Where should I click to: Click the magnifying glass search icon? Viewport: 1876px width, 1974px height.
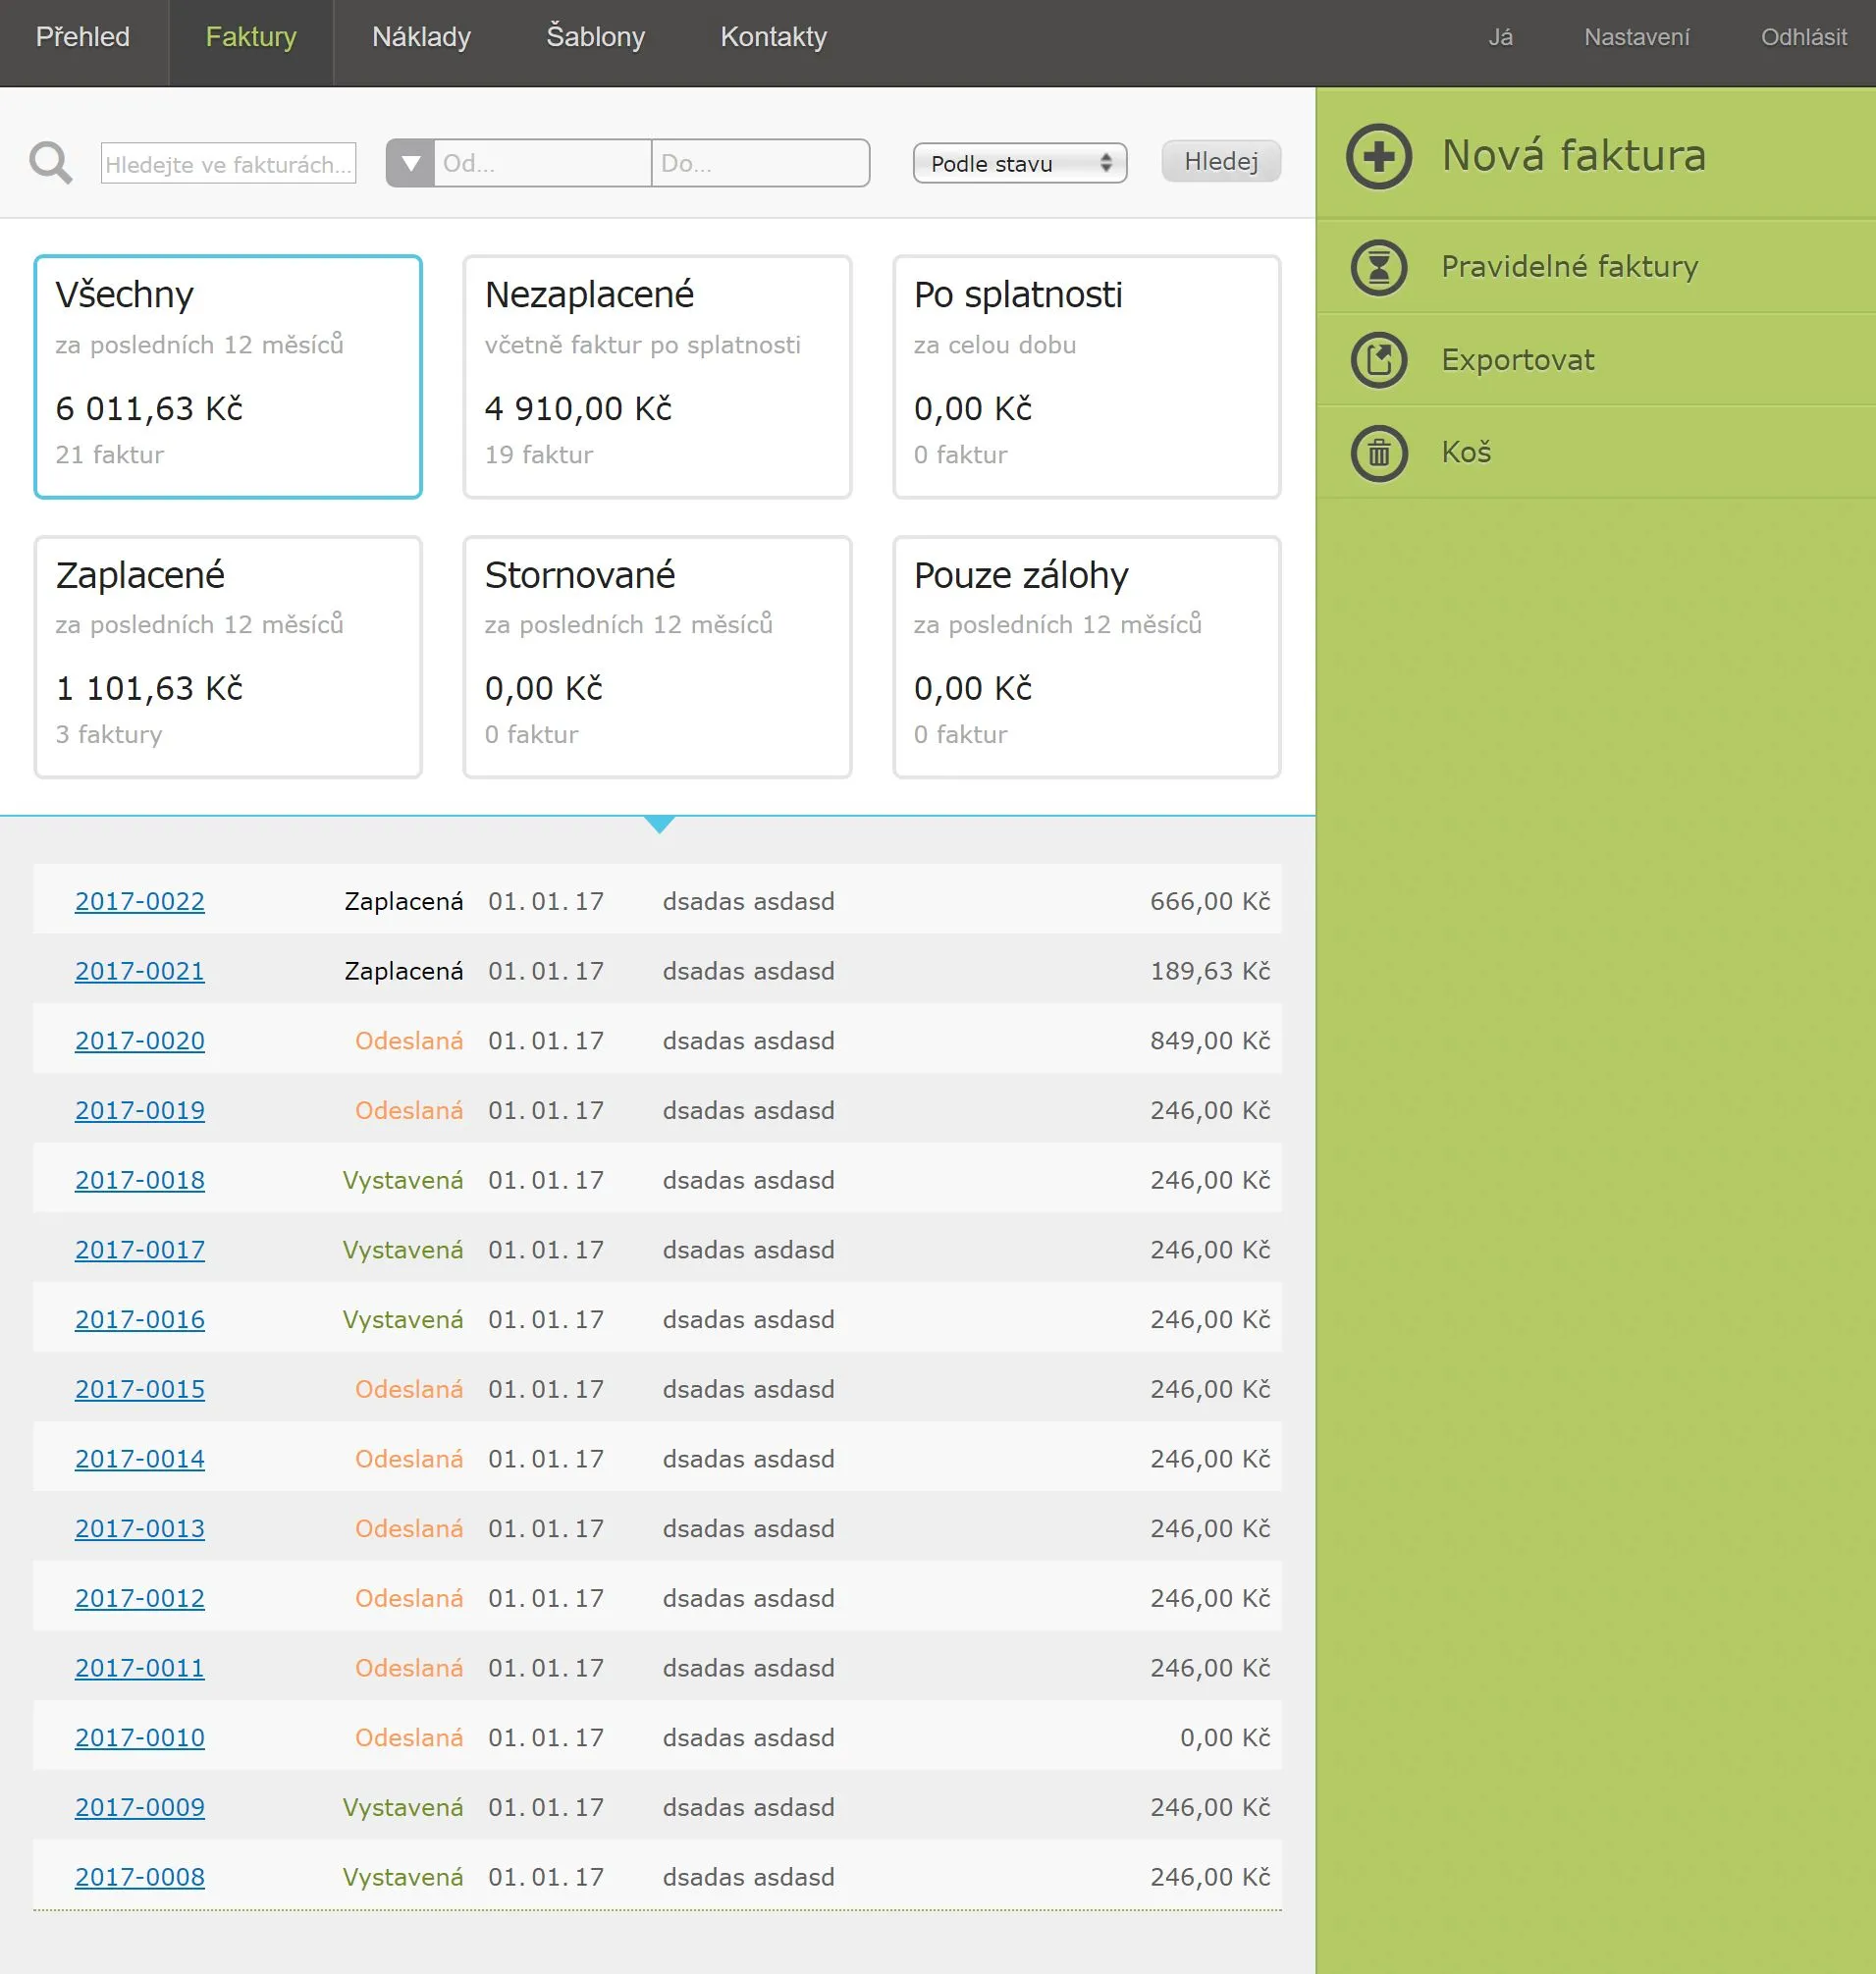pos(51,163)
